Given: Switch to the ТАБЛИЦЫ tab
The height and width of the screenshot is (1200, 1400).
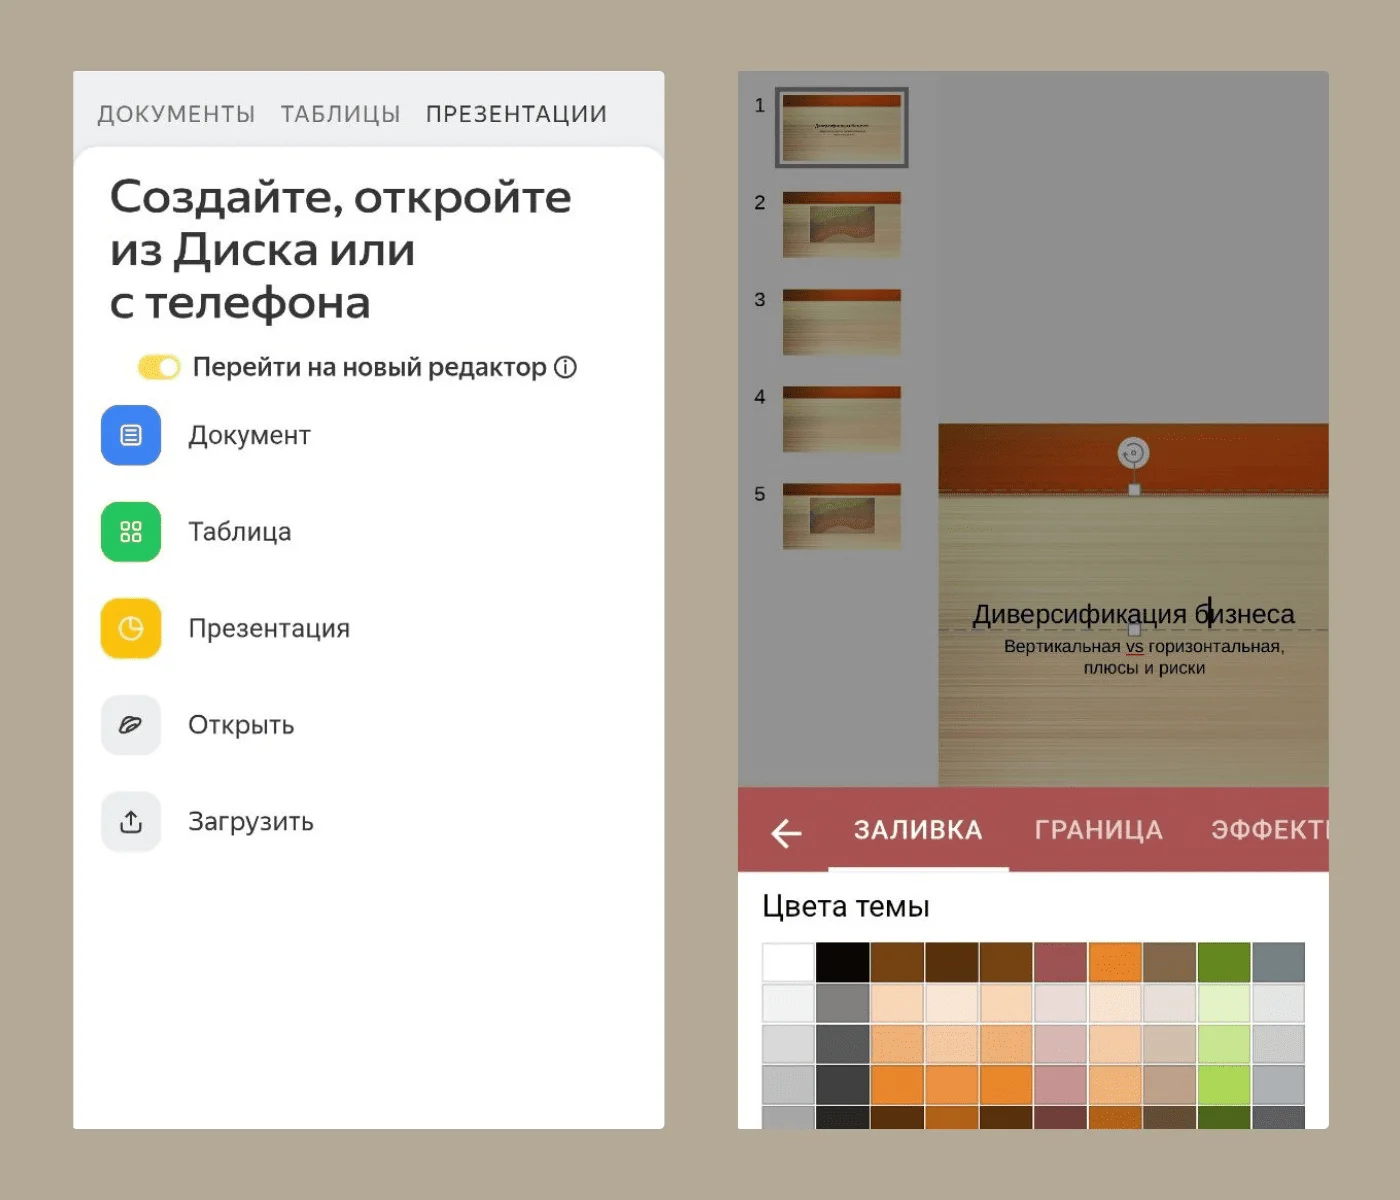Looking at the screenshot, I should pyautogui.click(x=340, y=114).
